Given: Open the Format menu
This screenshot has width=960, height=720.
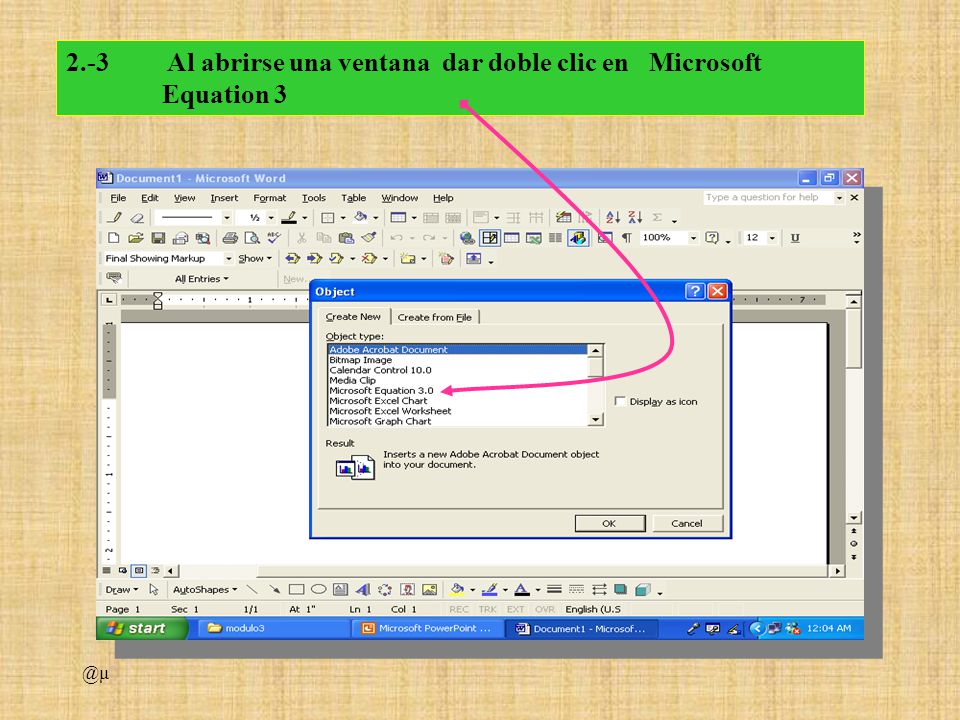Looking at the screenshot, I should (269, 198).
